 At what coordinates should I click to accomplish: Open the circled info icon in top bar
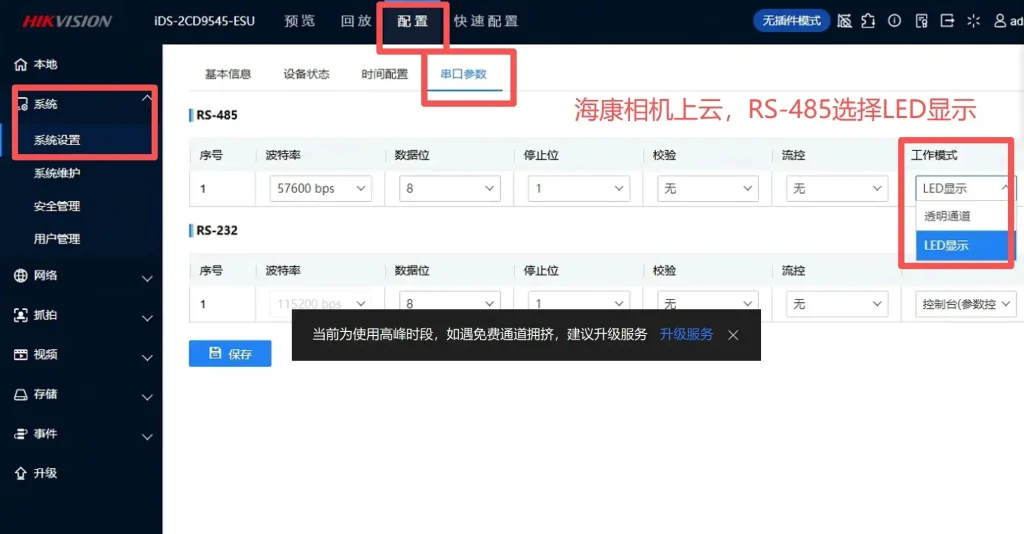895,21
